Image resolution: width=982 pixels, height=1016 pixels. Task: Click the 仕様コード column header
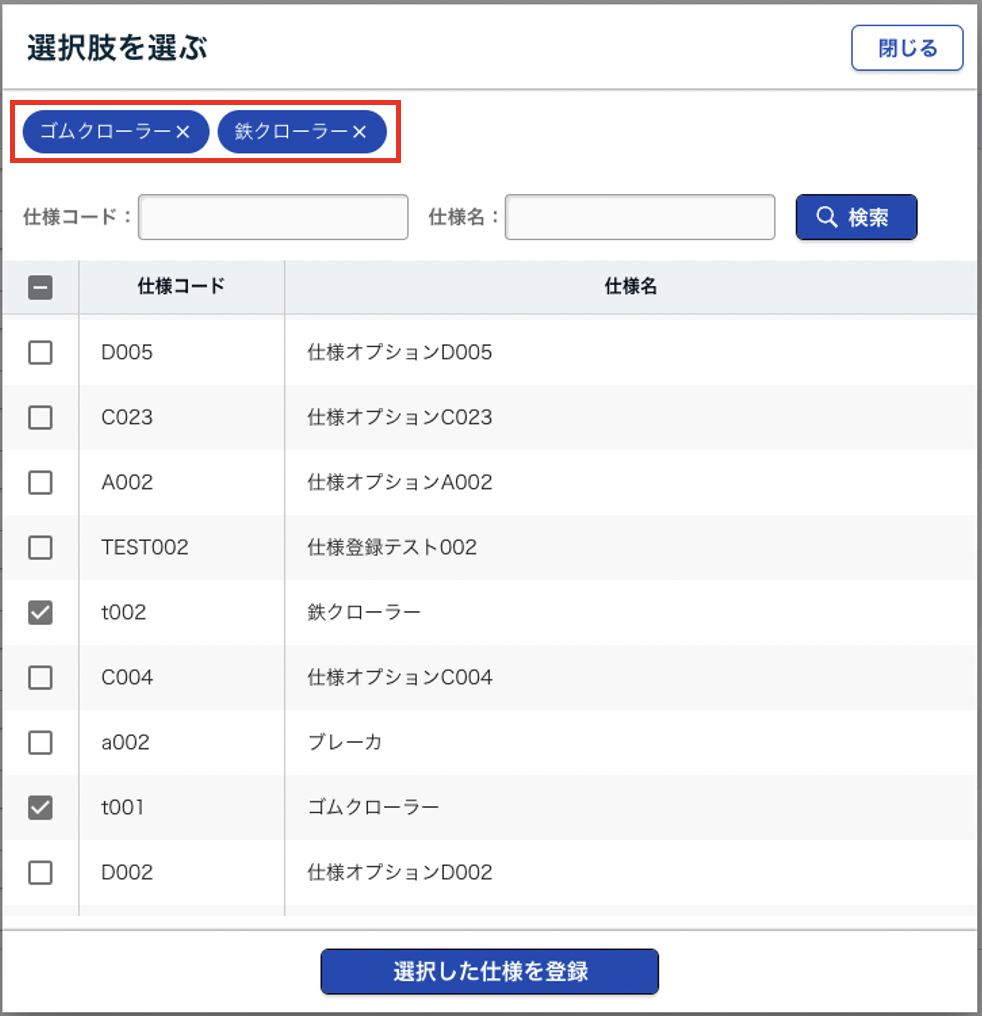click(181, 287)
